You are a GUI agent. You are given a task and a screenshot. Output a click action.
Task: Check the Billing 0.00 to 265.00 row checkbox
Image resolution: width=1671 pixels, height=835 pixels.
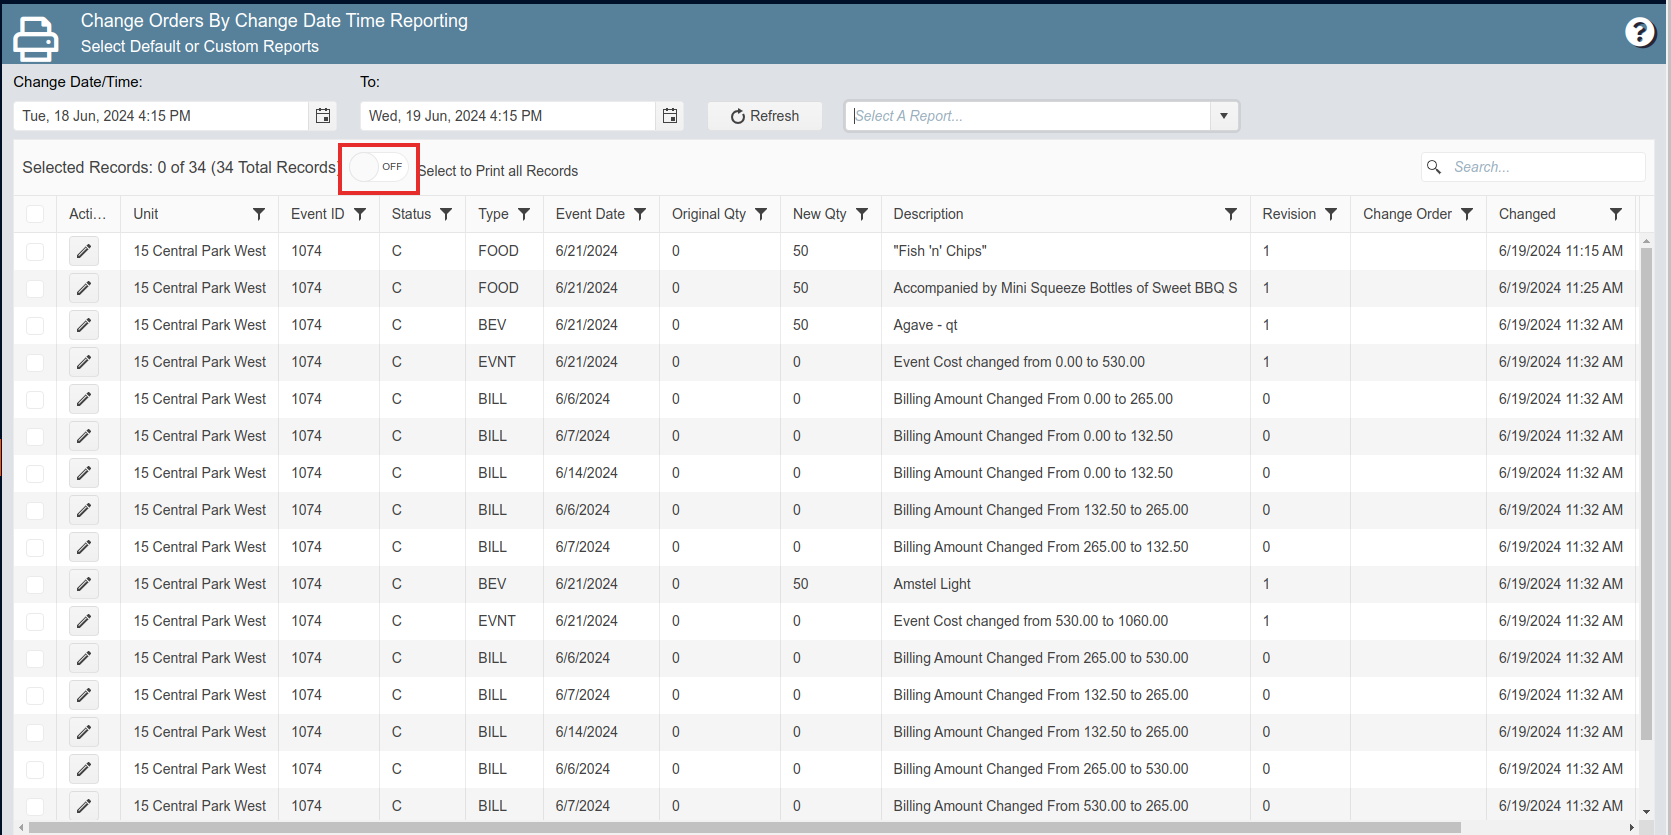pos(35,399)
